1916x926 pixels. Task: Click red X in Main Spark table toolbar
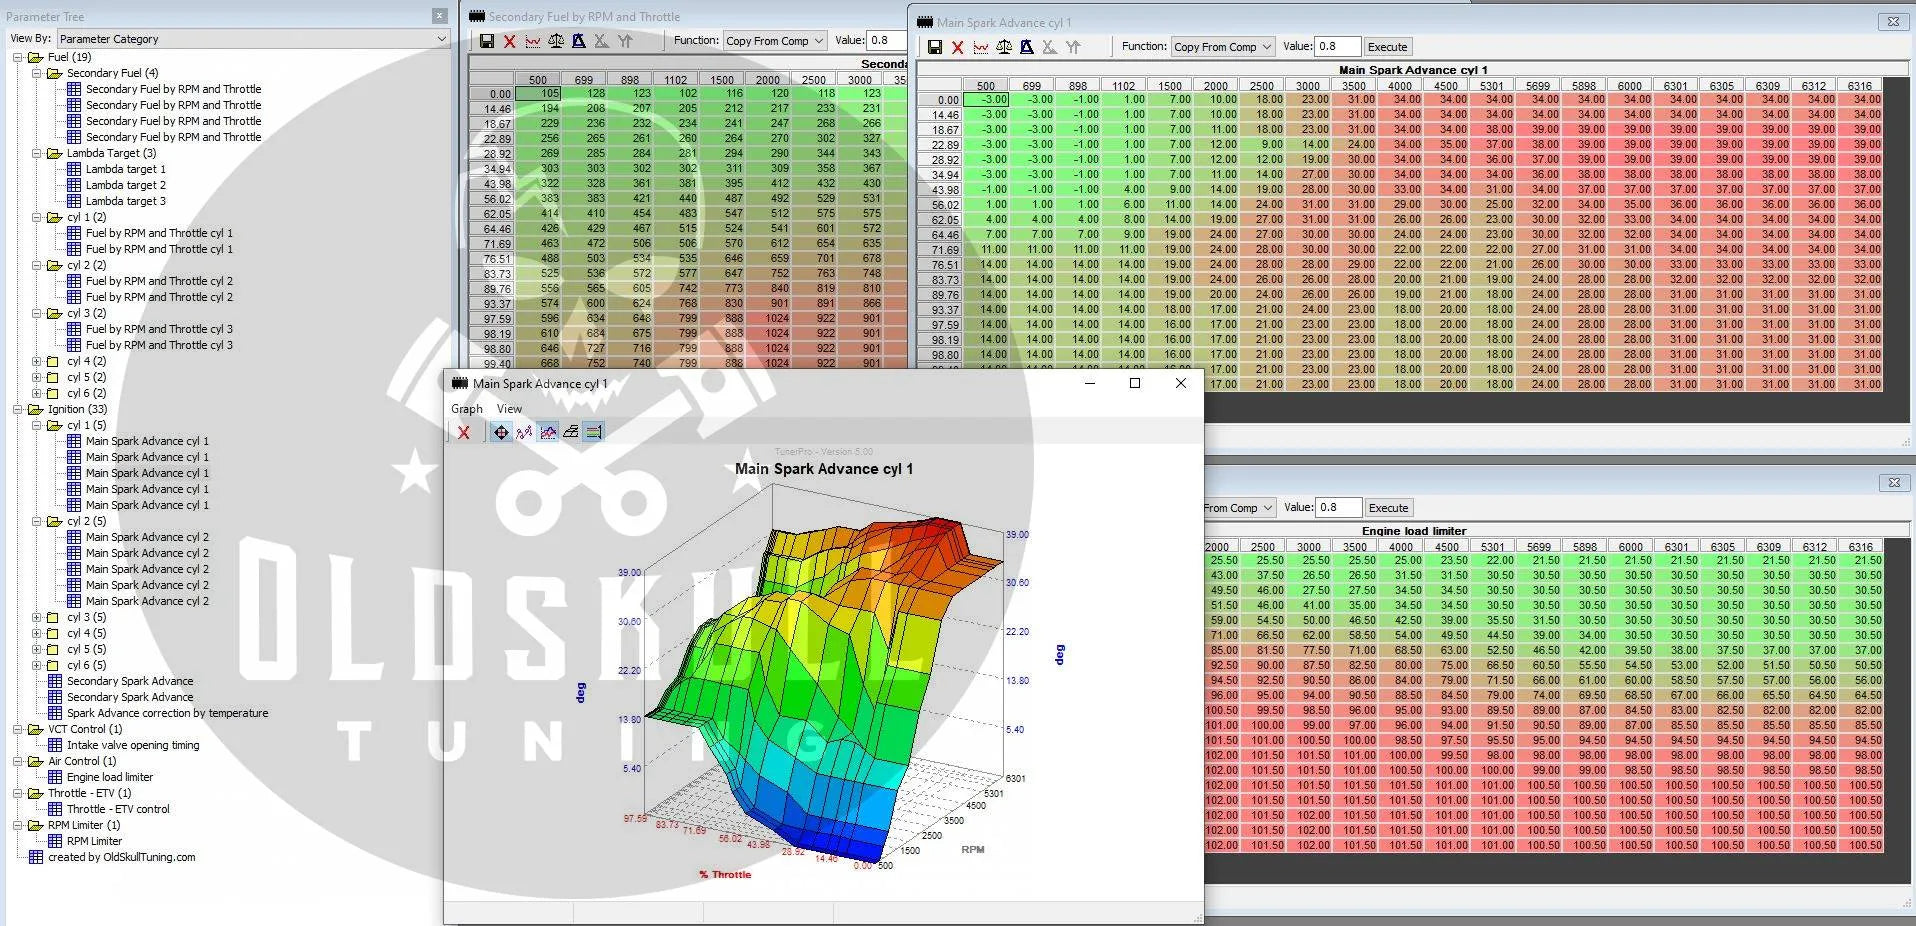pyautogui.click(x=958, y=47)
